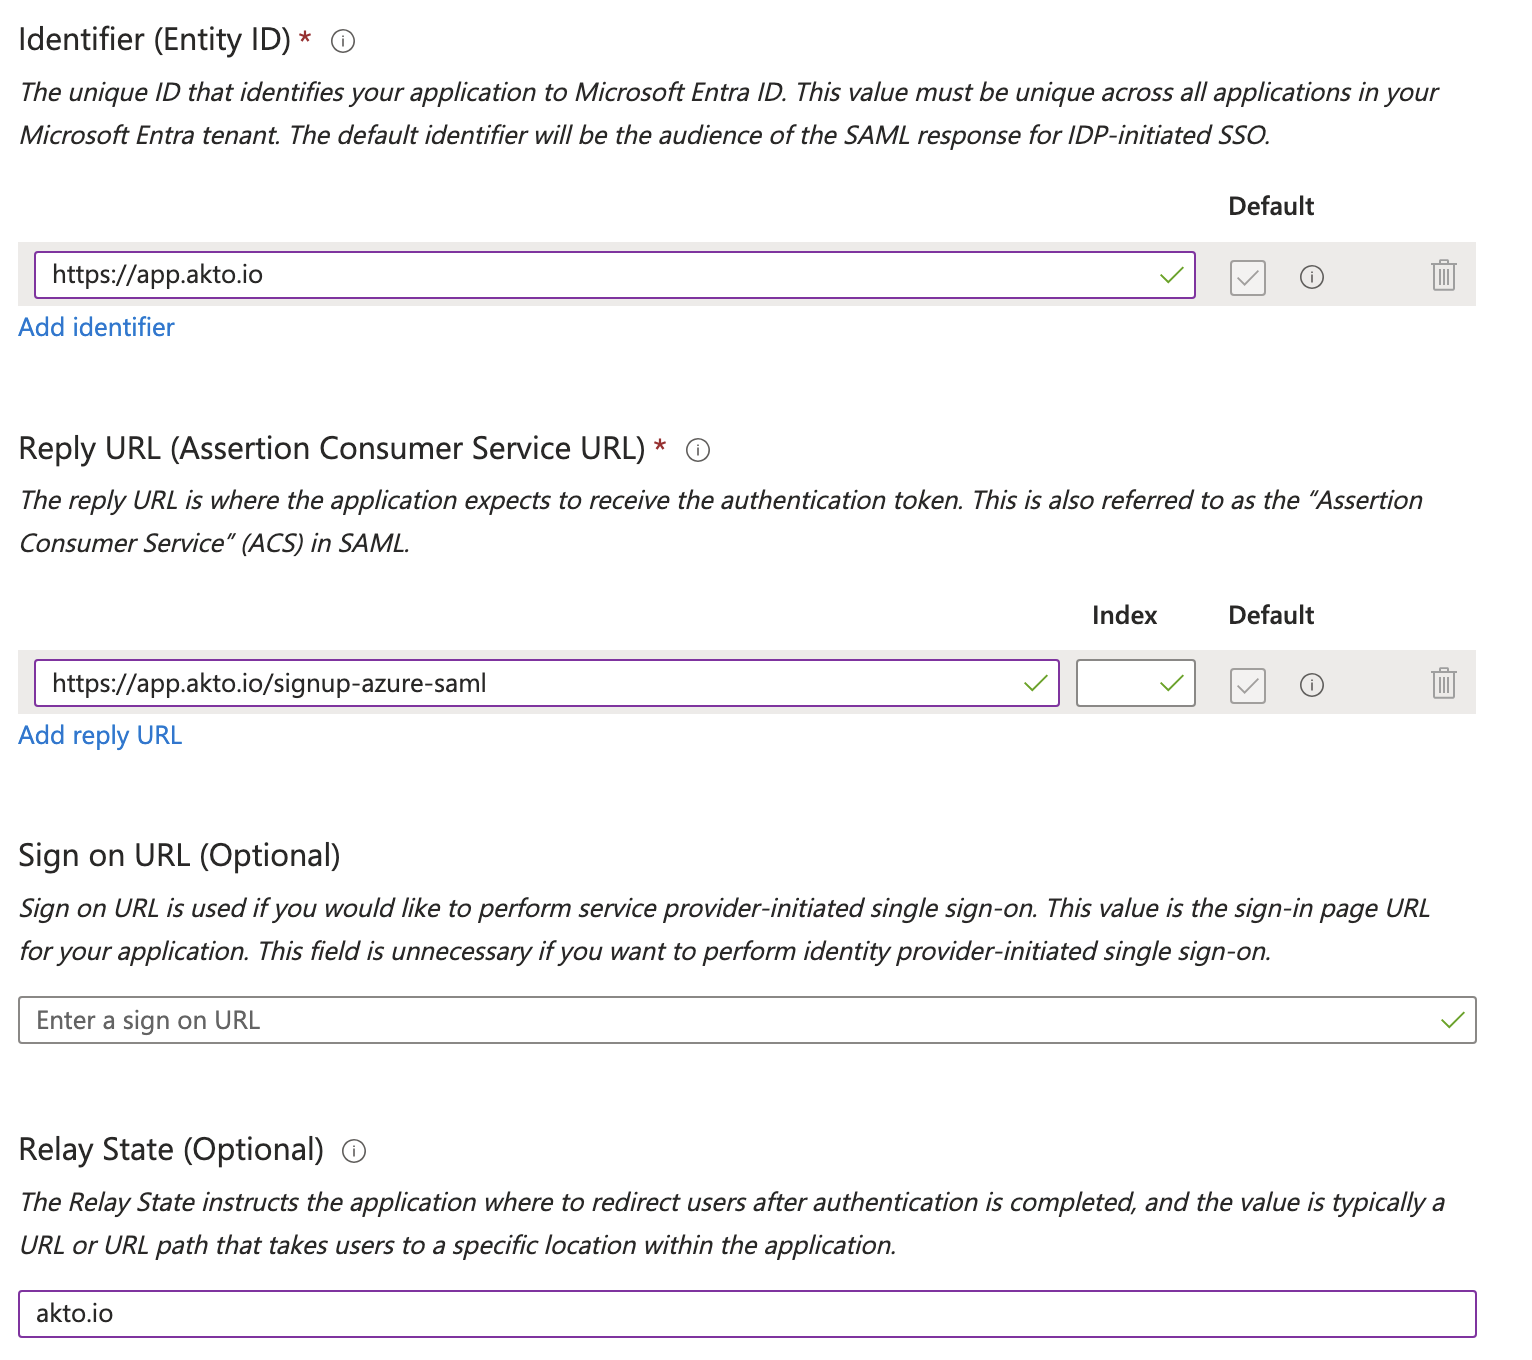Focus the Identifier field containing https://app.akto.io
Viewport: 1532px width, 1360px height.
pos(615,275)
